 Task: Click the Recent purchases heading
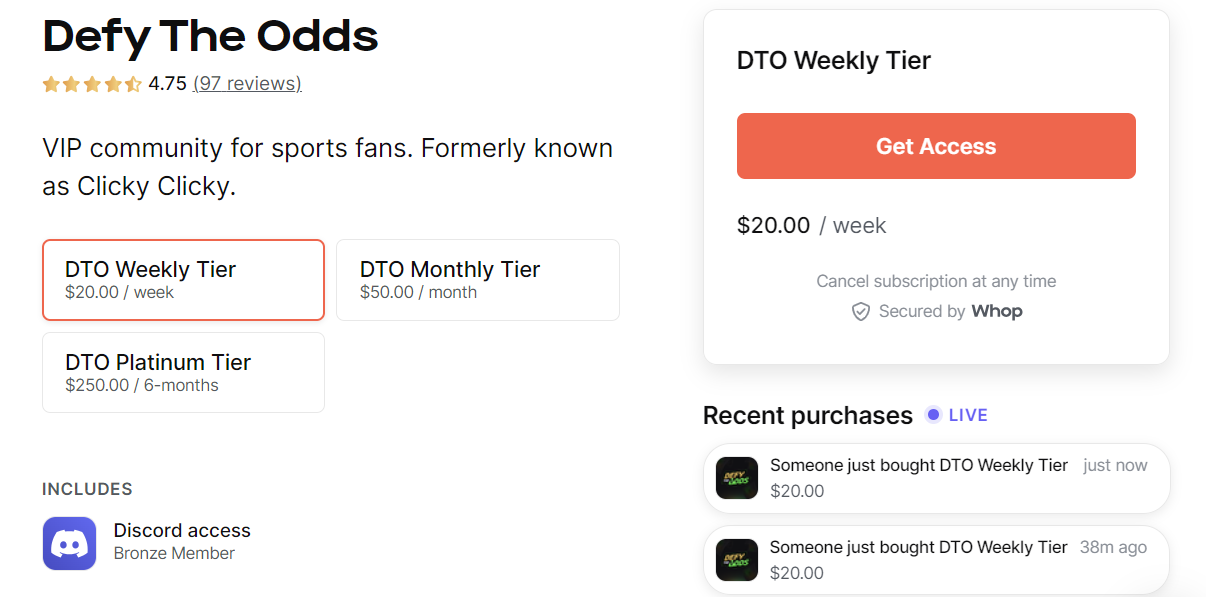(807, 415)
